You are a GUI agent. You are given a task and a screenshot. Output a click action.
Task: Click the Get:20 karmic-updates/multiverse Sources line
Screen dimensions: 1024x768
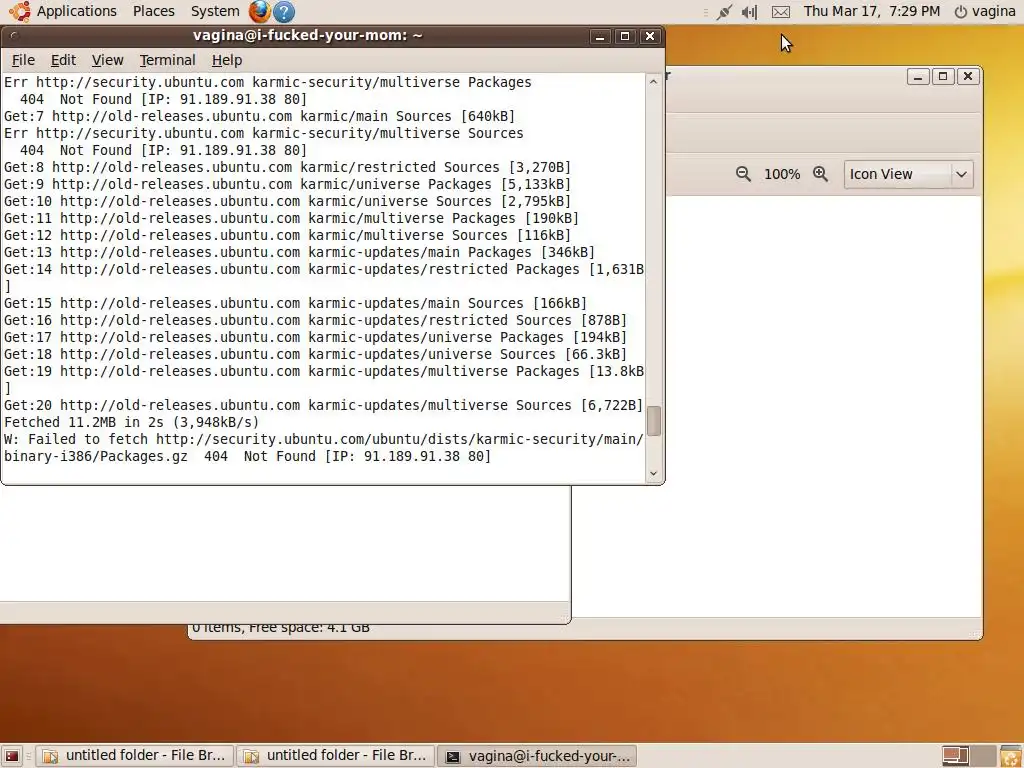(x=323, y=405)
